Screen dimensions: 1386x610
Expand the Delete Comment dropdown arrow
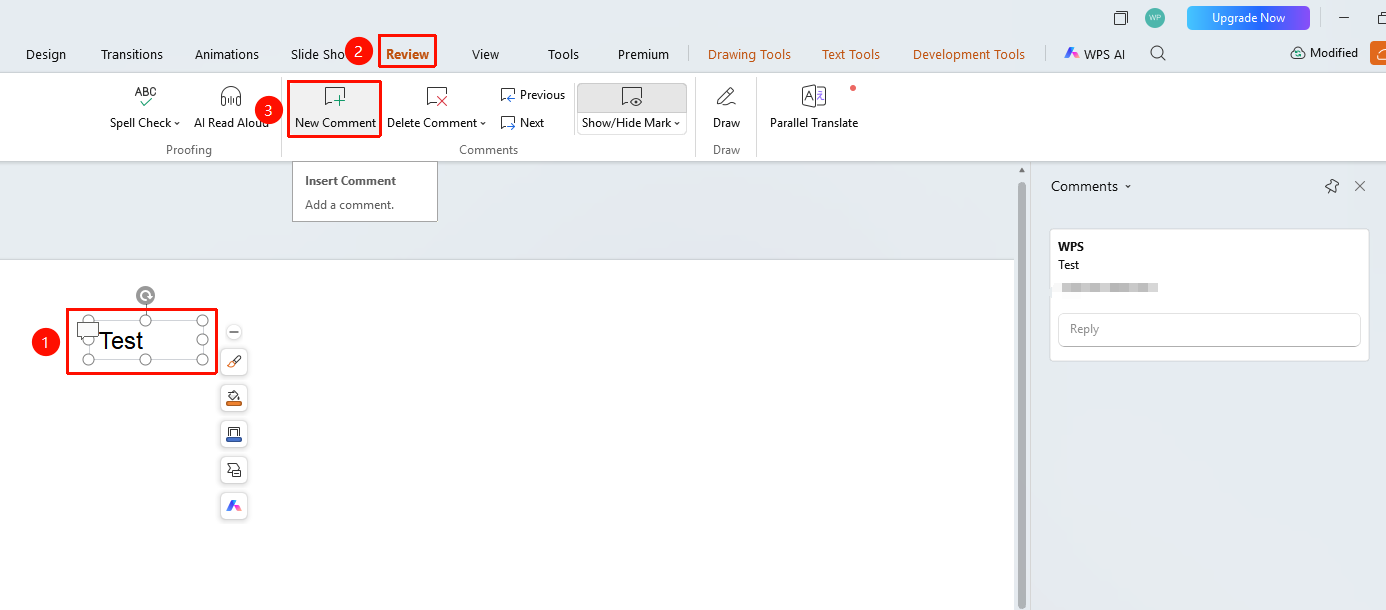483,124
